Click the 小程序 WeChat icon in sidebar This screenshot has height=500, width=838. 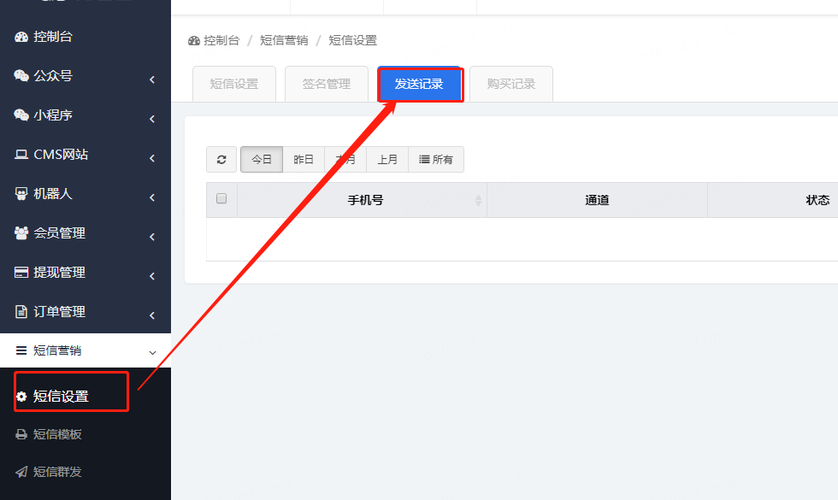[21, 115]
